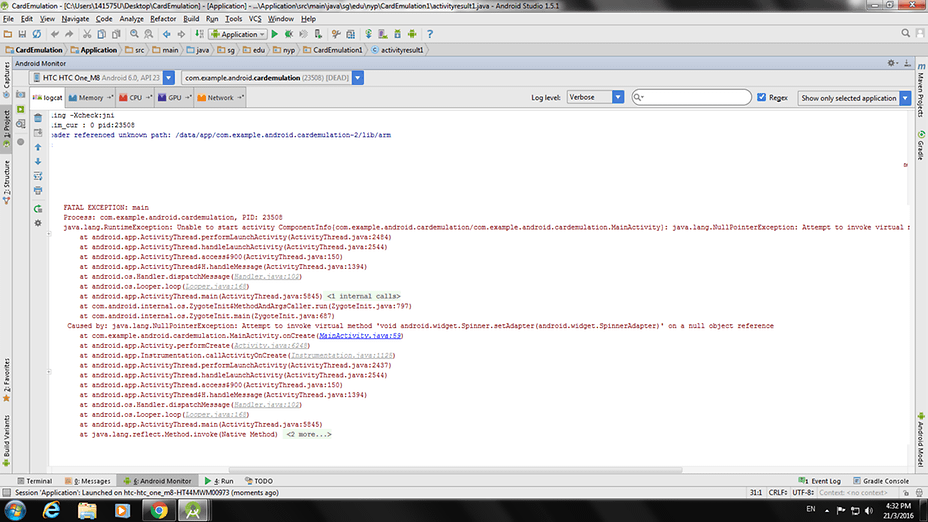Open the logcat search field options
Viewport: 928px width, 522px height.
(x=638, y=97)
